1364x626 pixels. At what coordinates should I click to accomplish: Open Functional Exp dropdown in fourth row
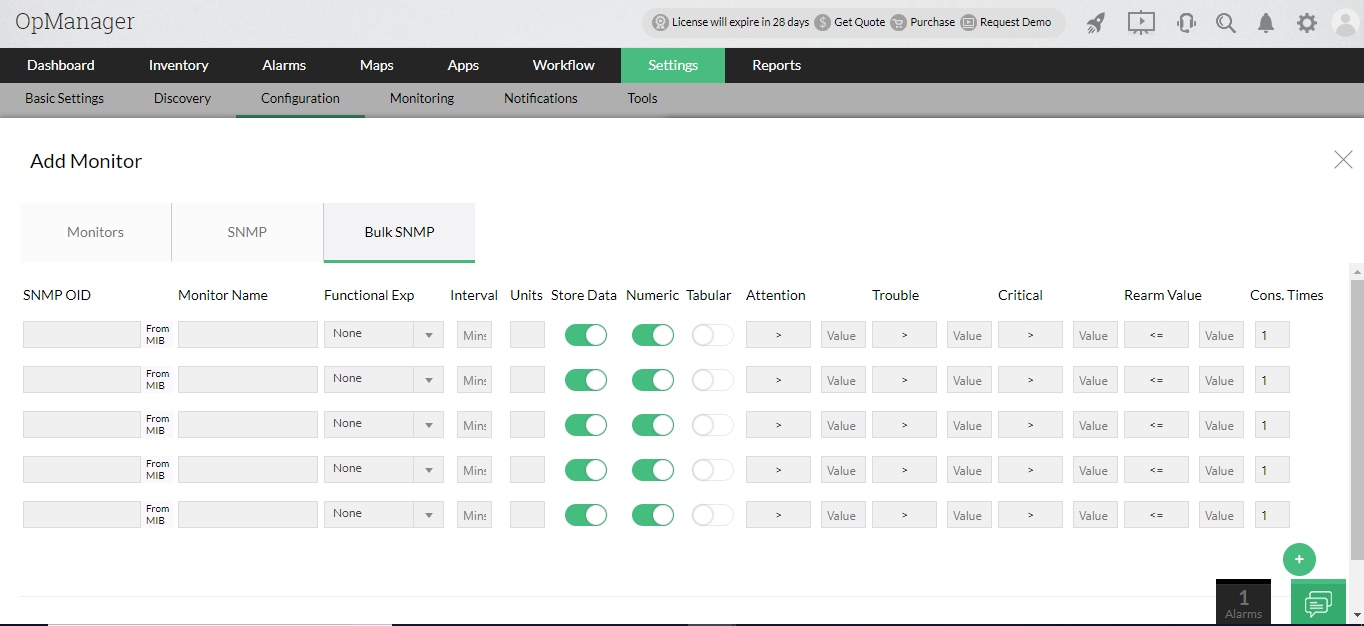pos(384,469)
